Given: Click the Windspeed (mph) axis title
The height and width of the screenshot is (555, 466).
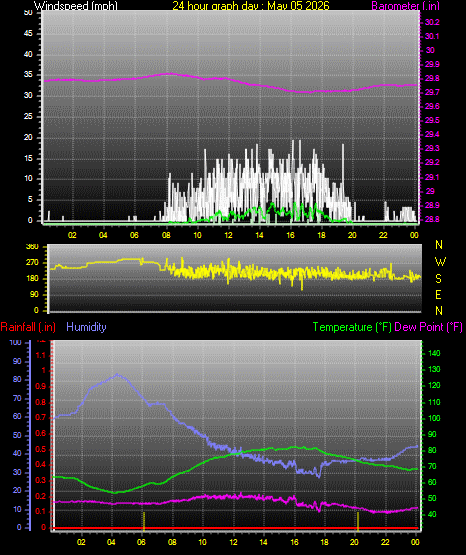Looking at the screenshot, I should click(76, 6).
